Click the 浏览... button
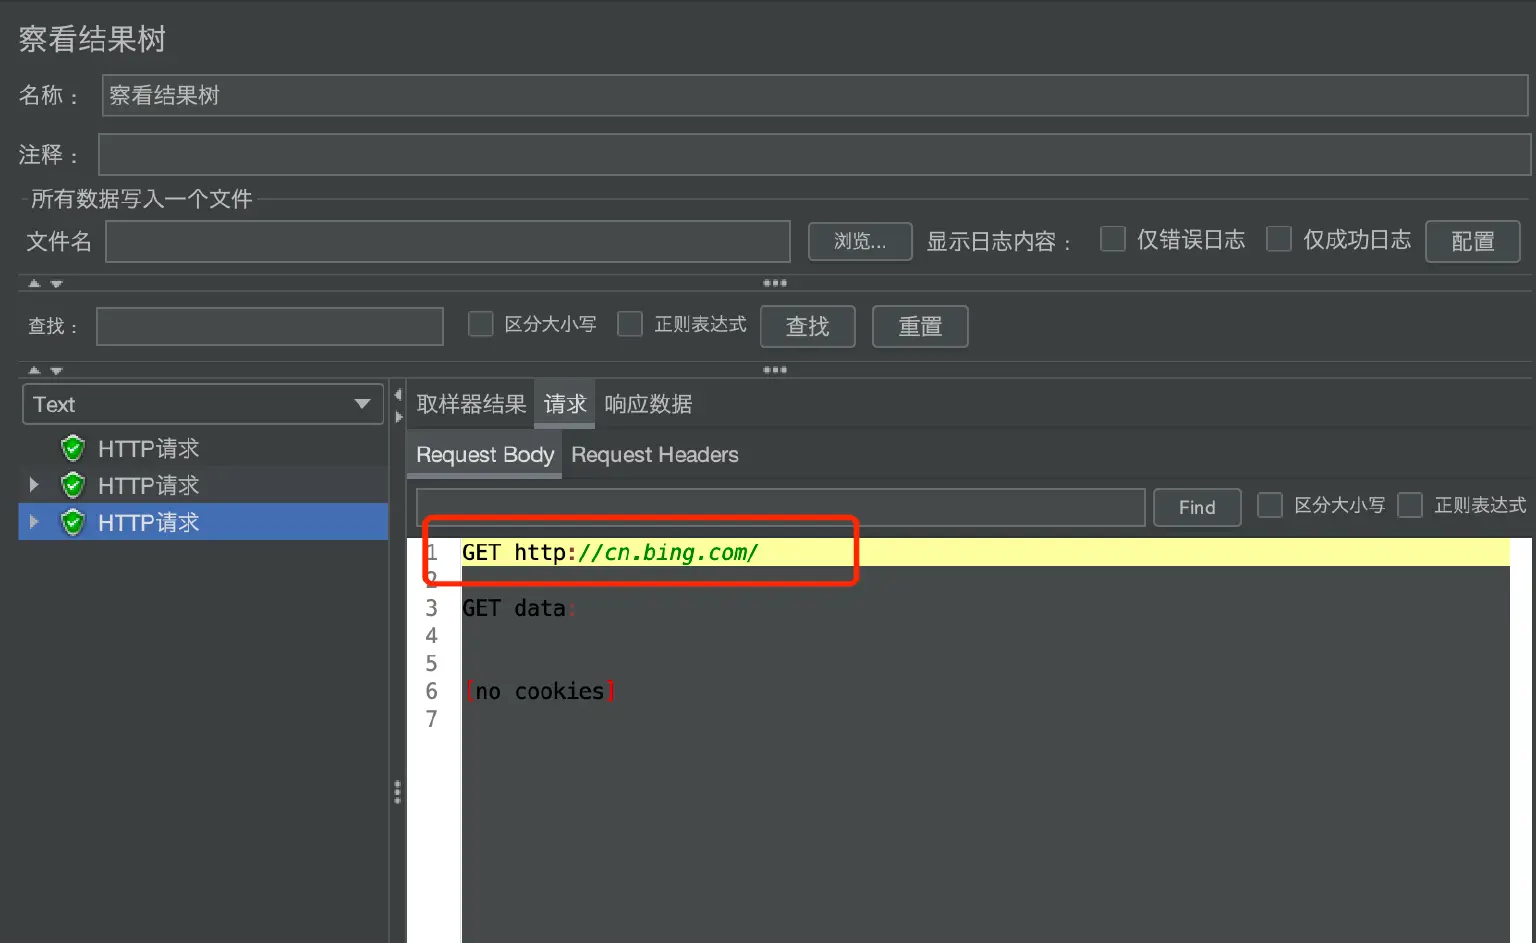Screen dimensions: 1536x943 859,241
